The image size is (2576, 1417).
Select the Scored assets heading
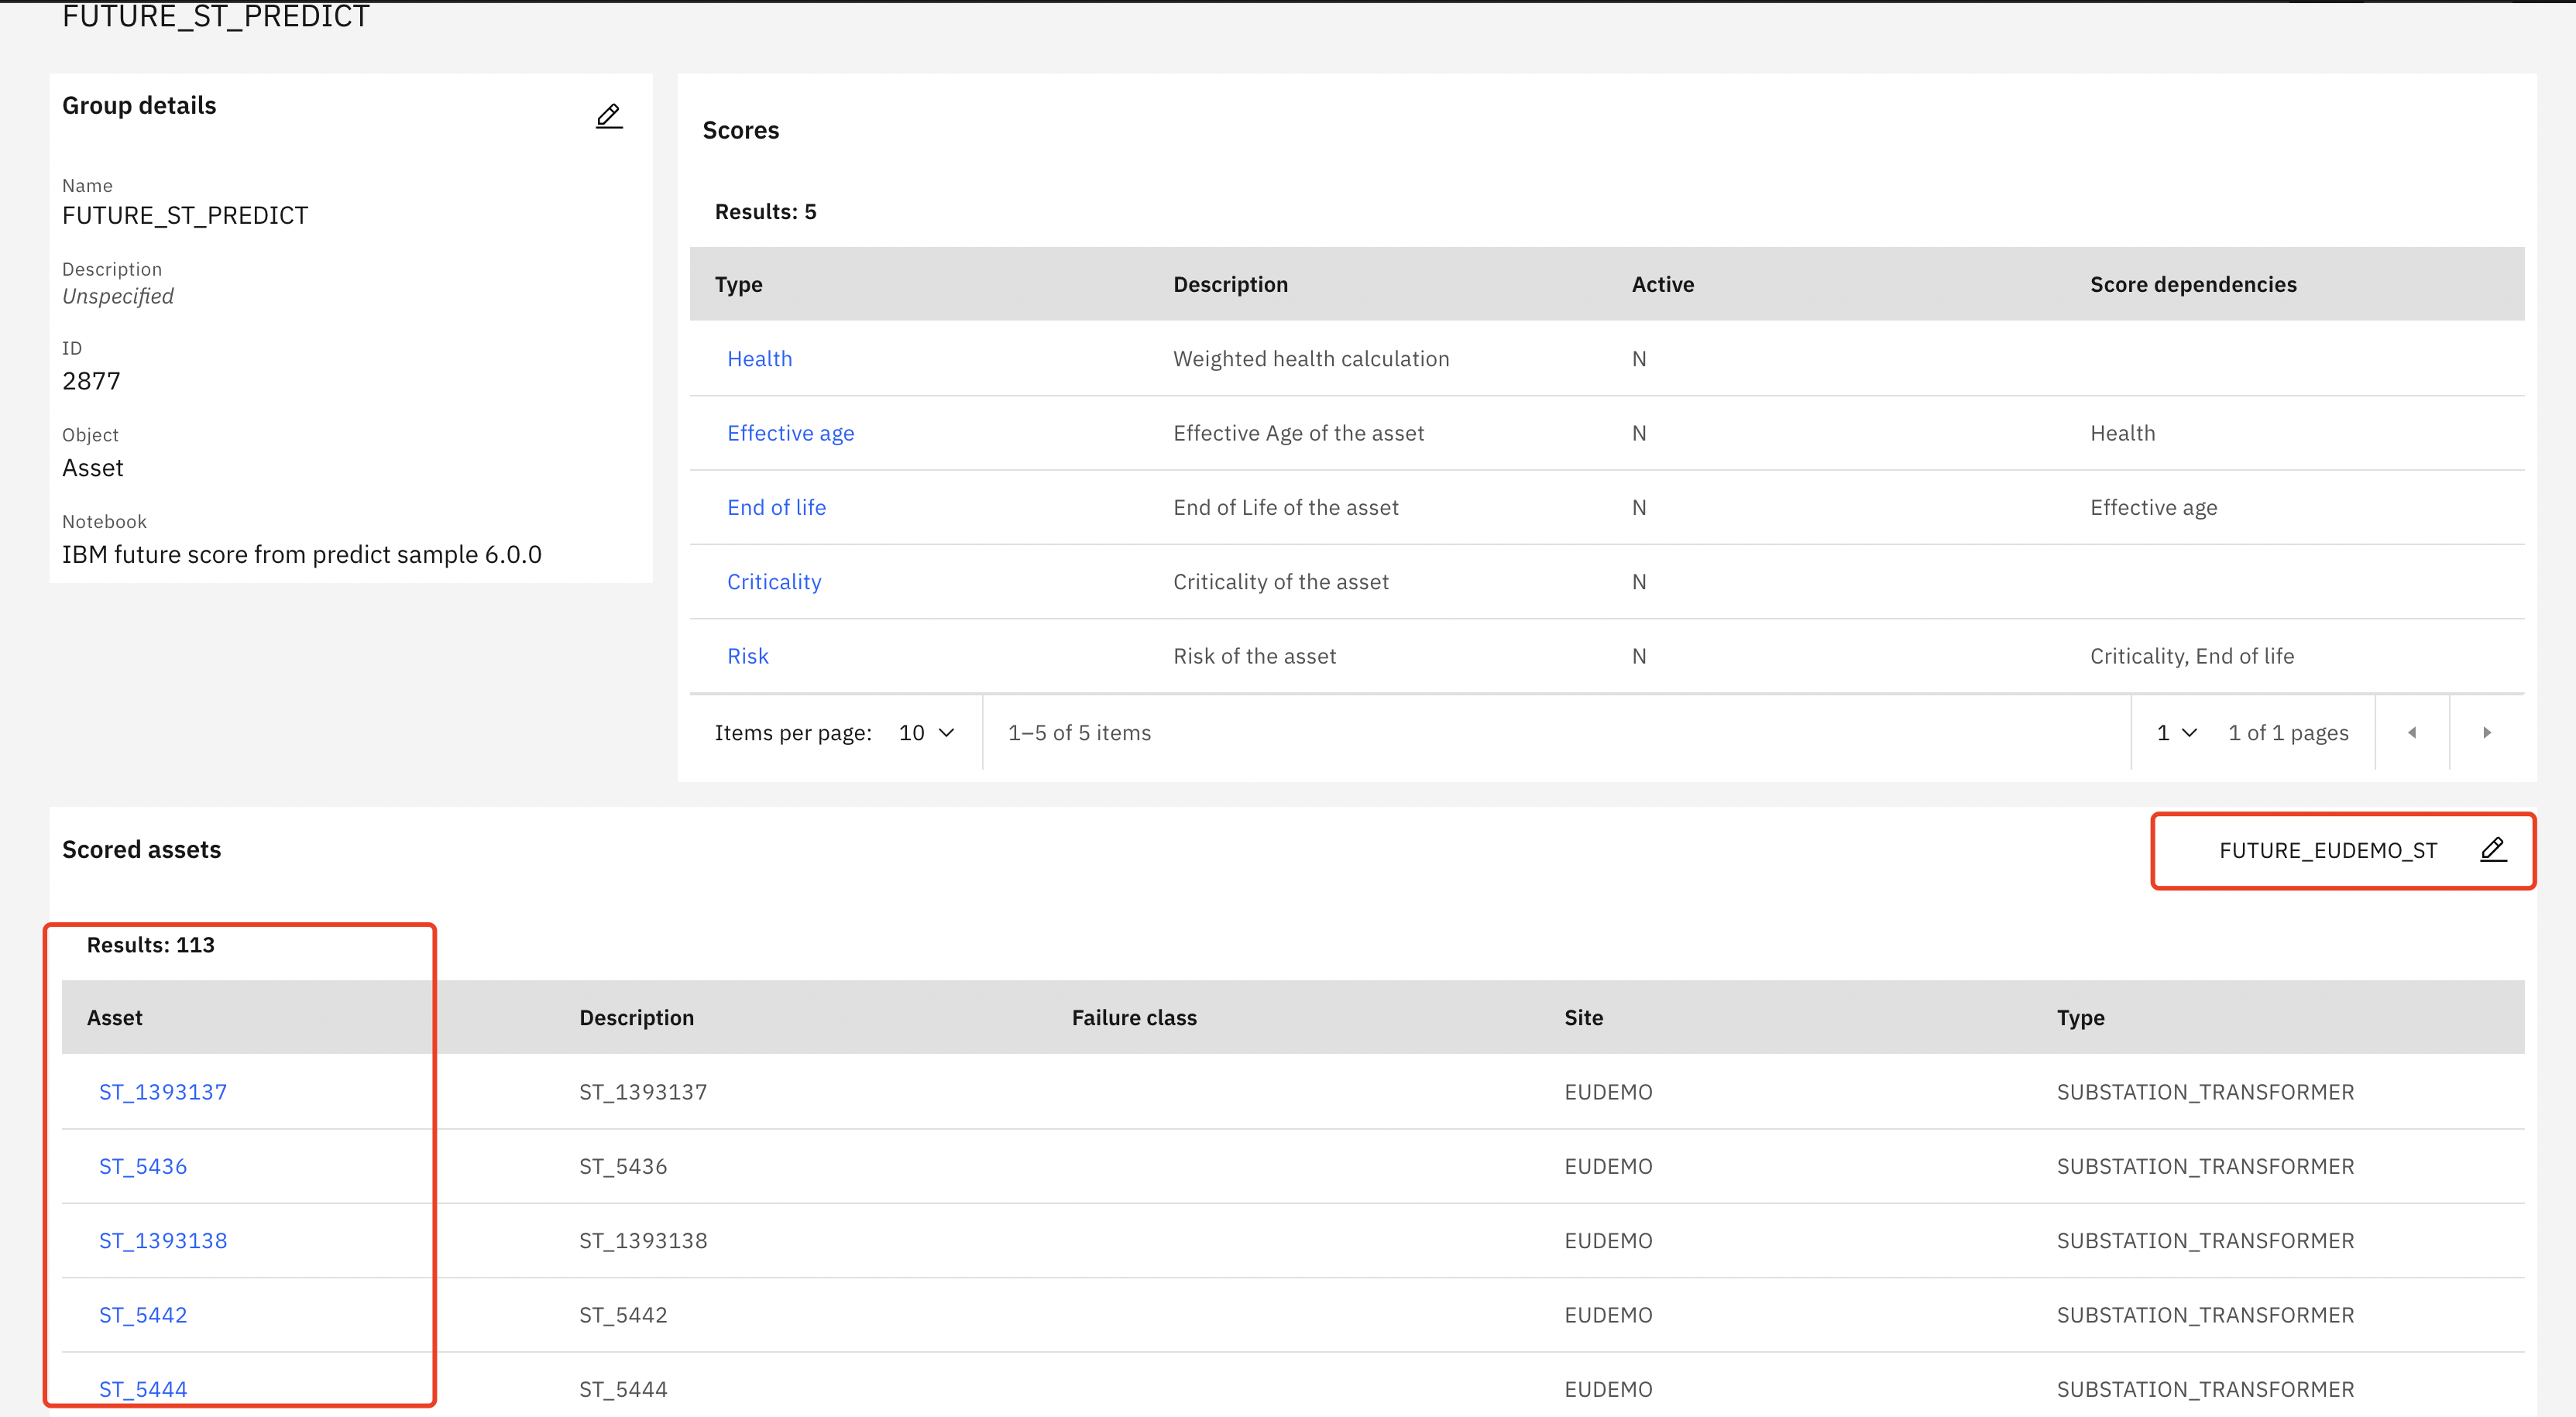pyautogui.click(x=141, y=850)
